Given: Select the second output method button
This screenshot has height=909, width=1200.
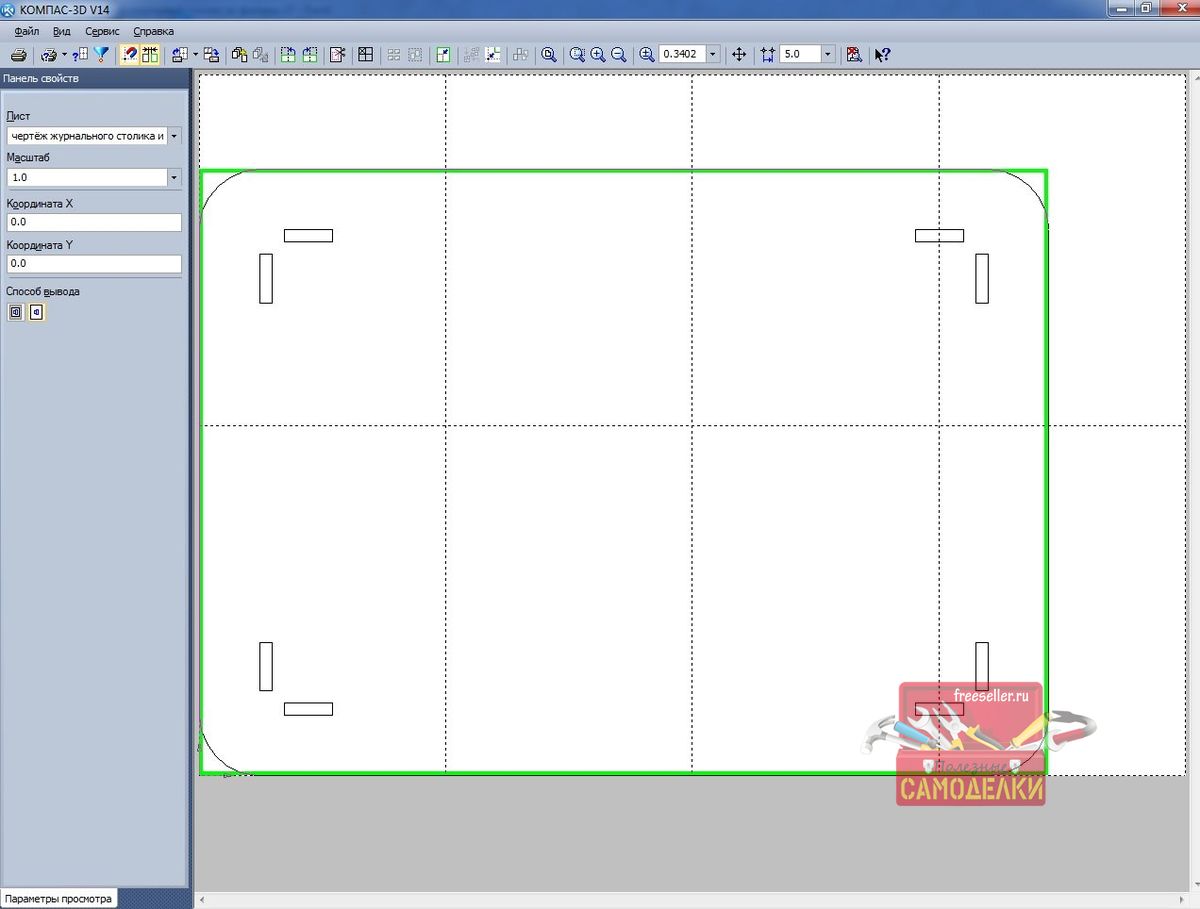Looking at the screenshot, I should (x=37, y=312).
